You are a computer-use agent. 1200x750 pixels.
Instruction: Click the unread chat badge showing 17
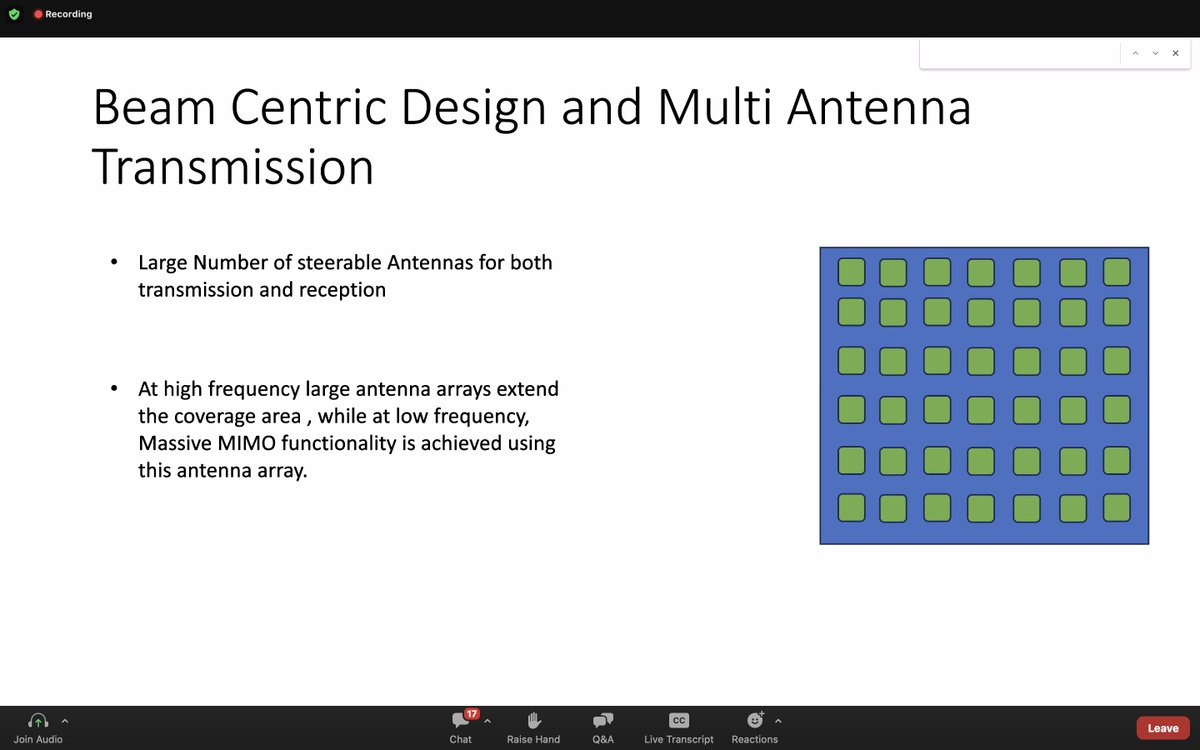pyautogui.click(x=472, y=713)
